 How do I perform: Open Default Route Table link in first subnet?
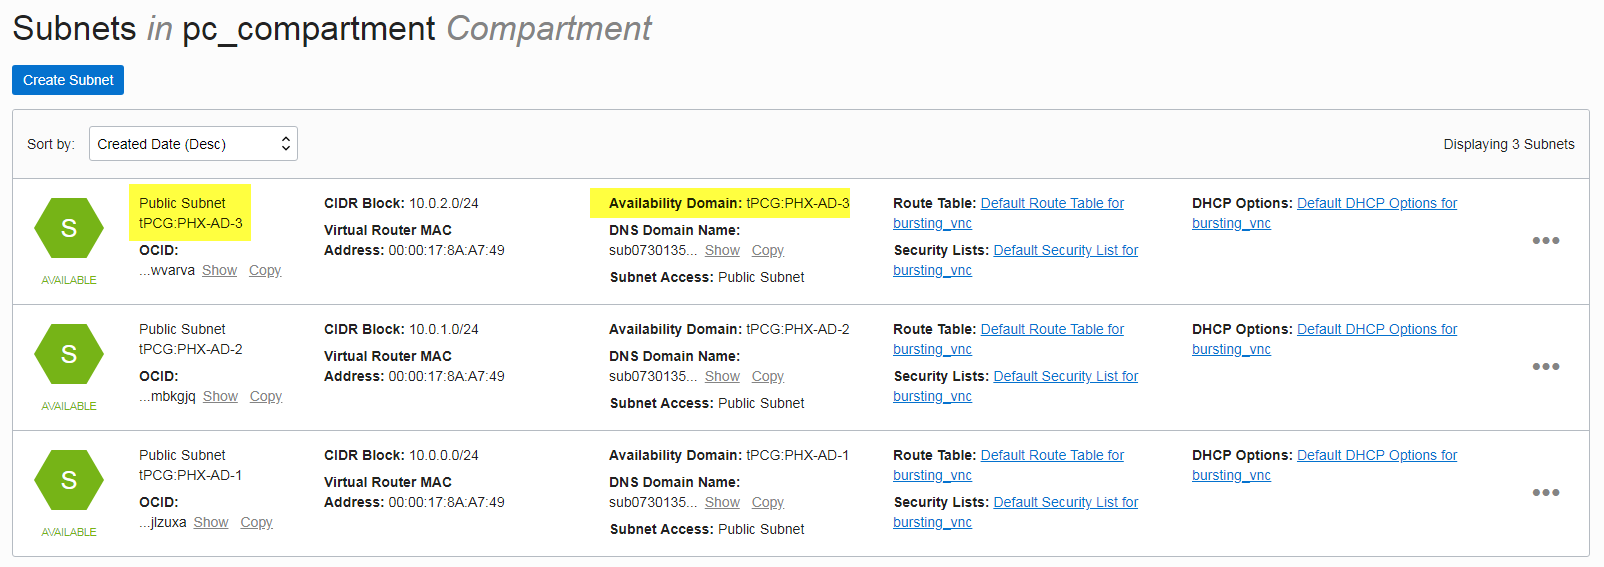click(1052, 203)
